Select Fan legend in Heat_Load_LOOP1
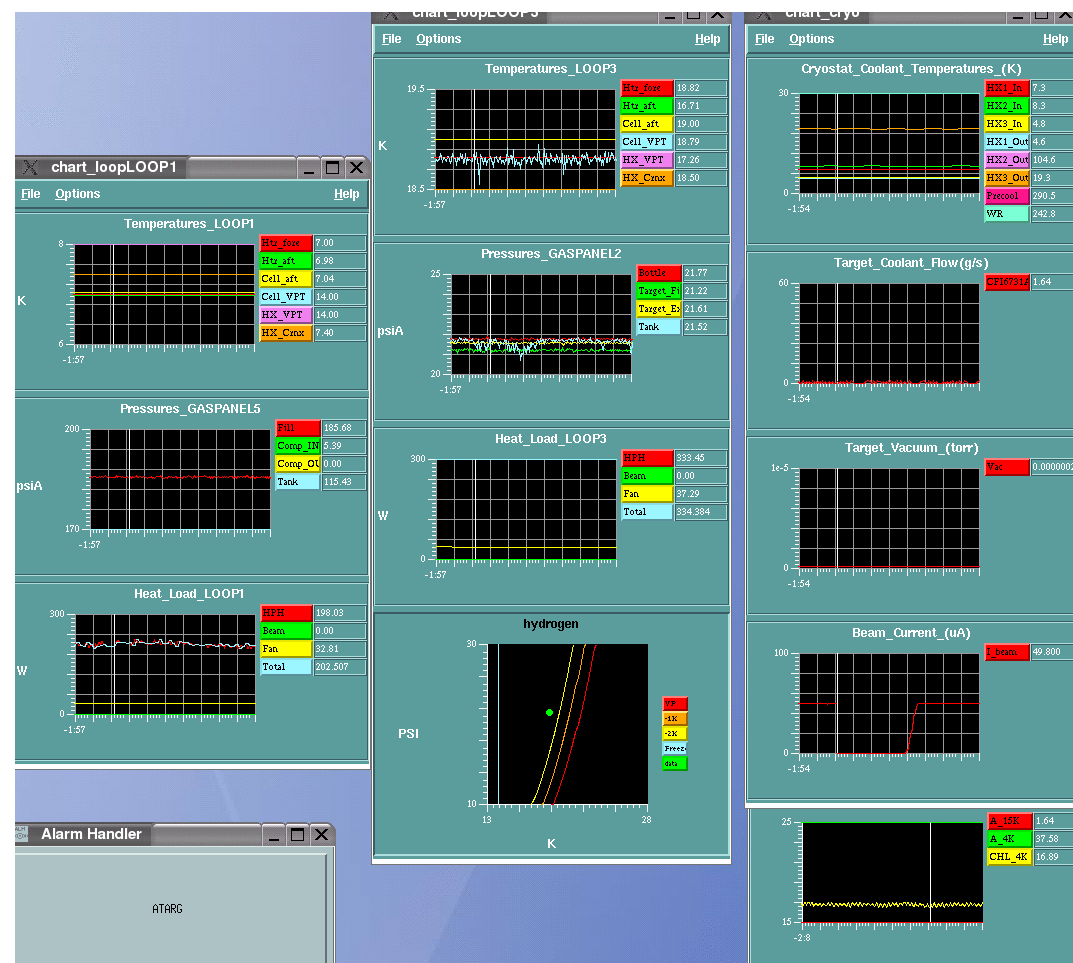The width and height of the screenshot is (1073, 963). click(x=286, y=649)
